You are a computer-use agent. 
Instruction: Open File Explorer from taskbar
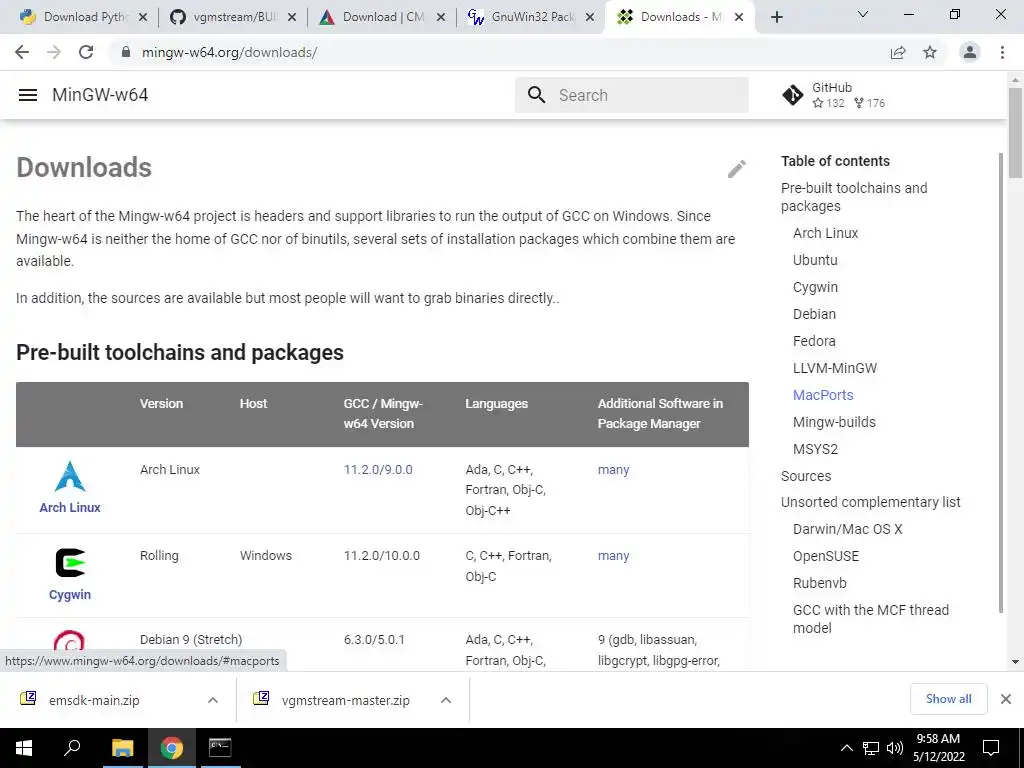pos(122,748)
